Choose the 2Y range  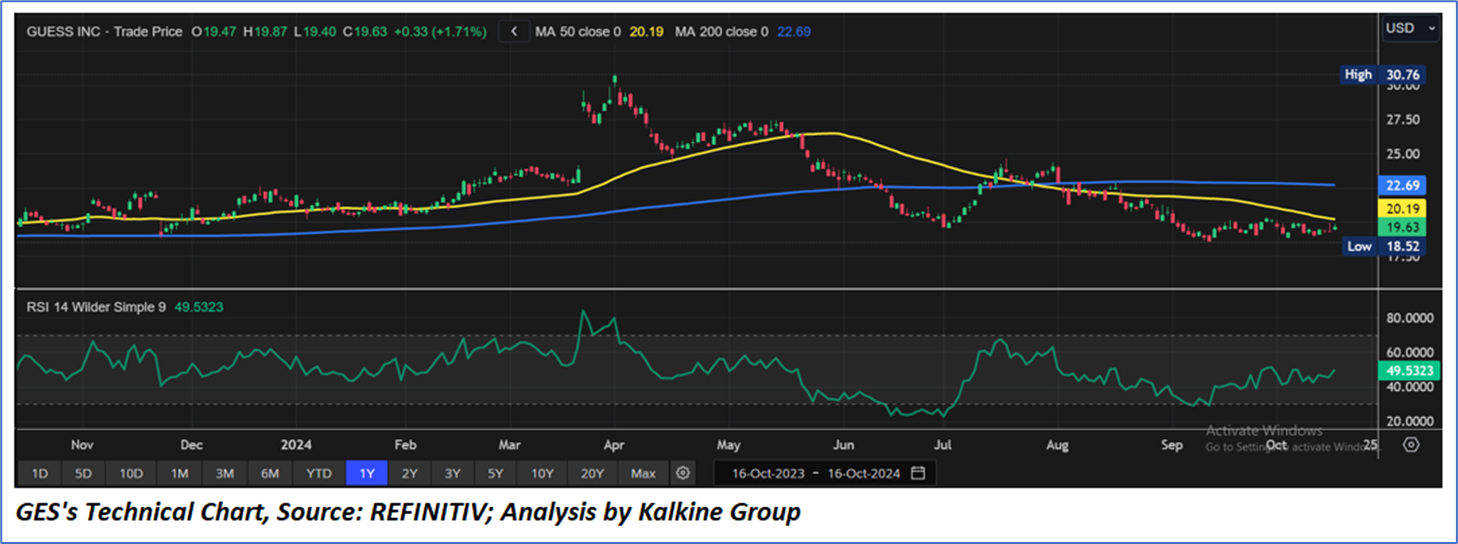coord(411,473)
